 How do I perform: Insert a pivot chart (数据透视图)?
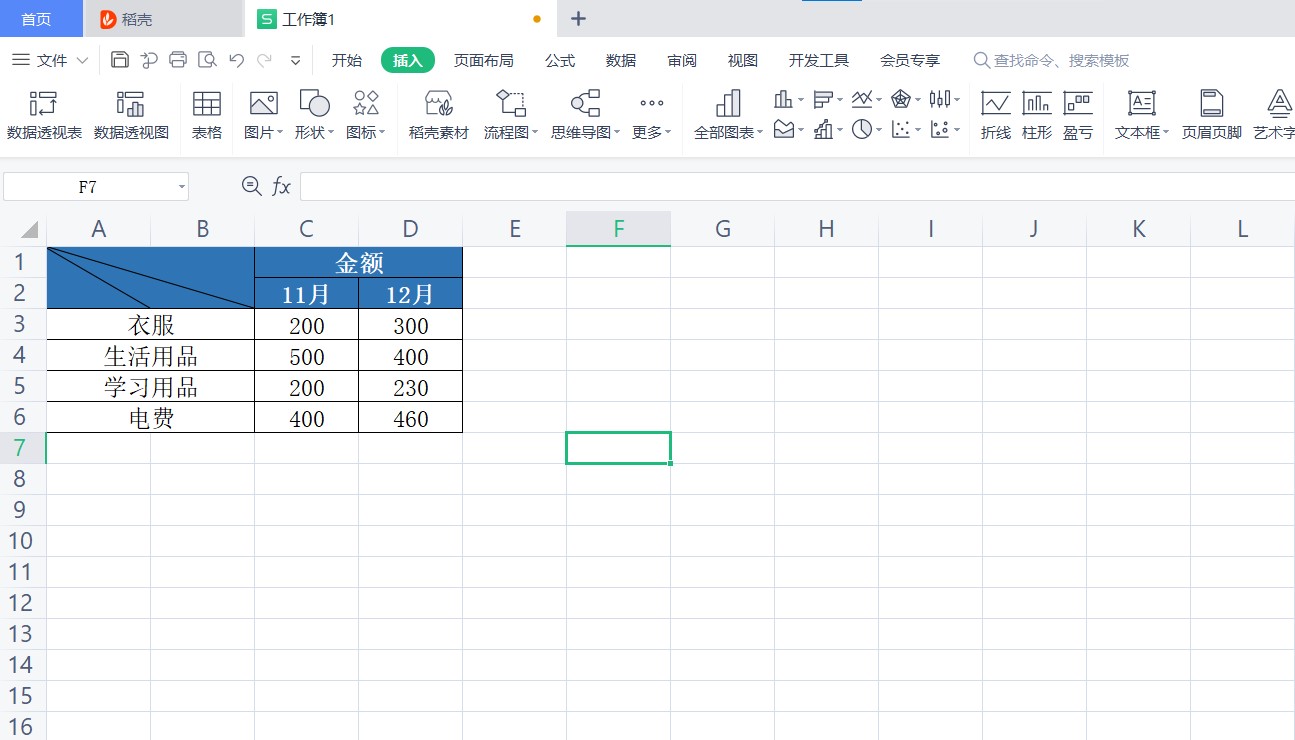tap(131, 115)
